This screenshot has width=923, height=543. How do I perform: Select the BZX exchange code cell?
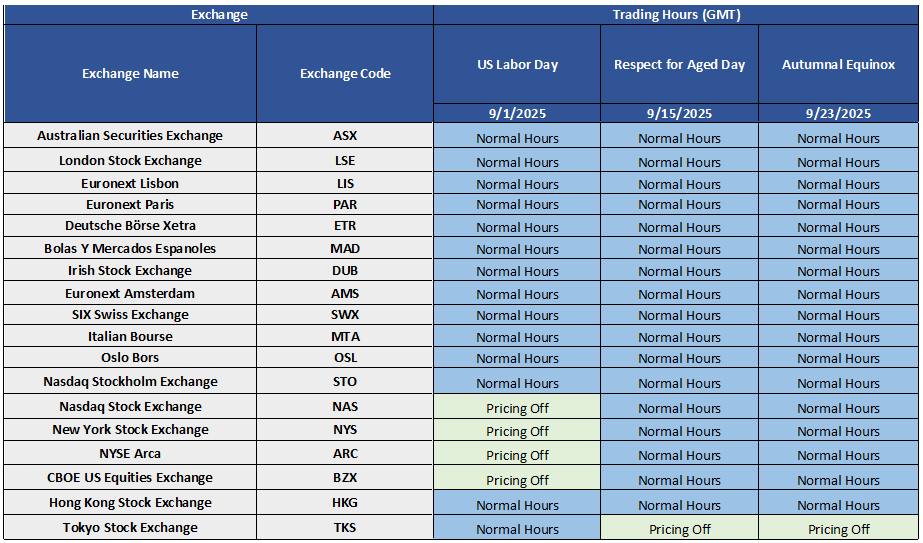345,478
